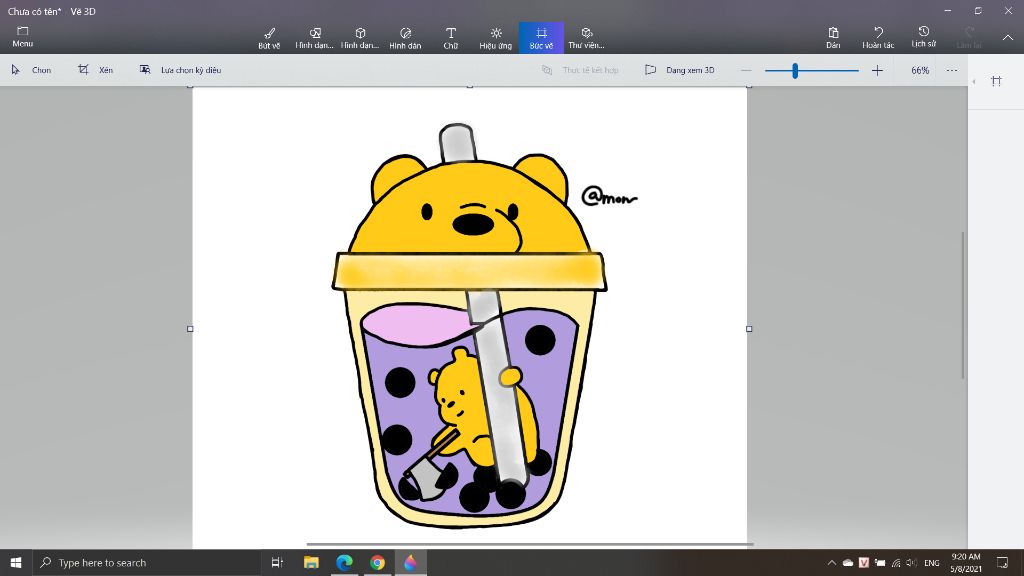Click the horizontal scrollbar below canvas
This screenshot has width=1024, height=576.
coord(530,544)
